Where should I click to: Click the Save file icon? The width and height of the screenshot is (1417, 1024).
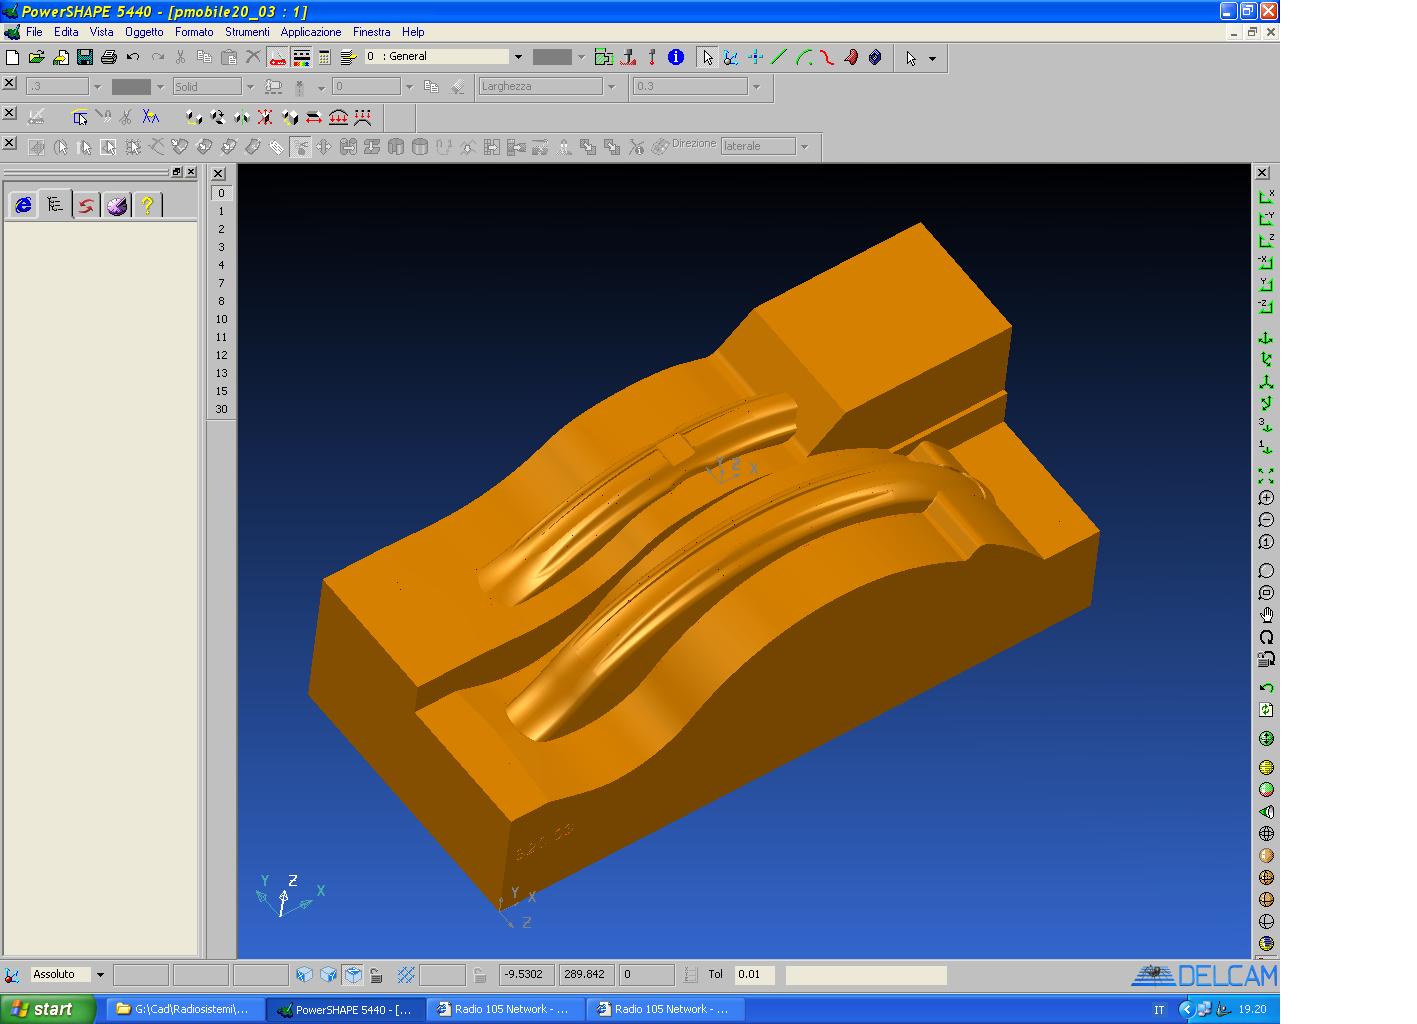(85, 58)
